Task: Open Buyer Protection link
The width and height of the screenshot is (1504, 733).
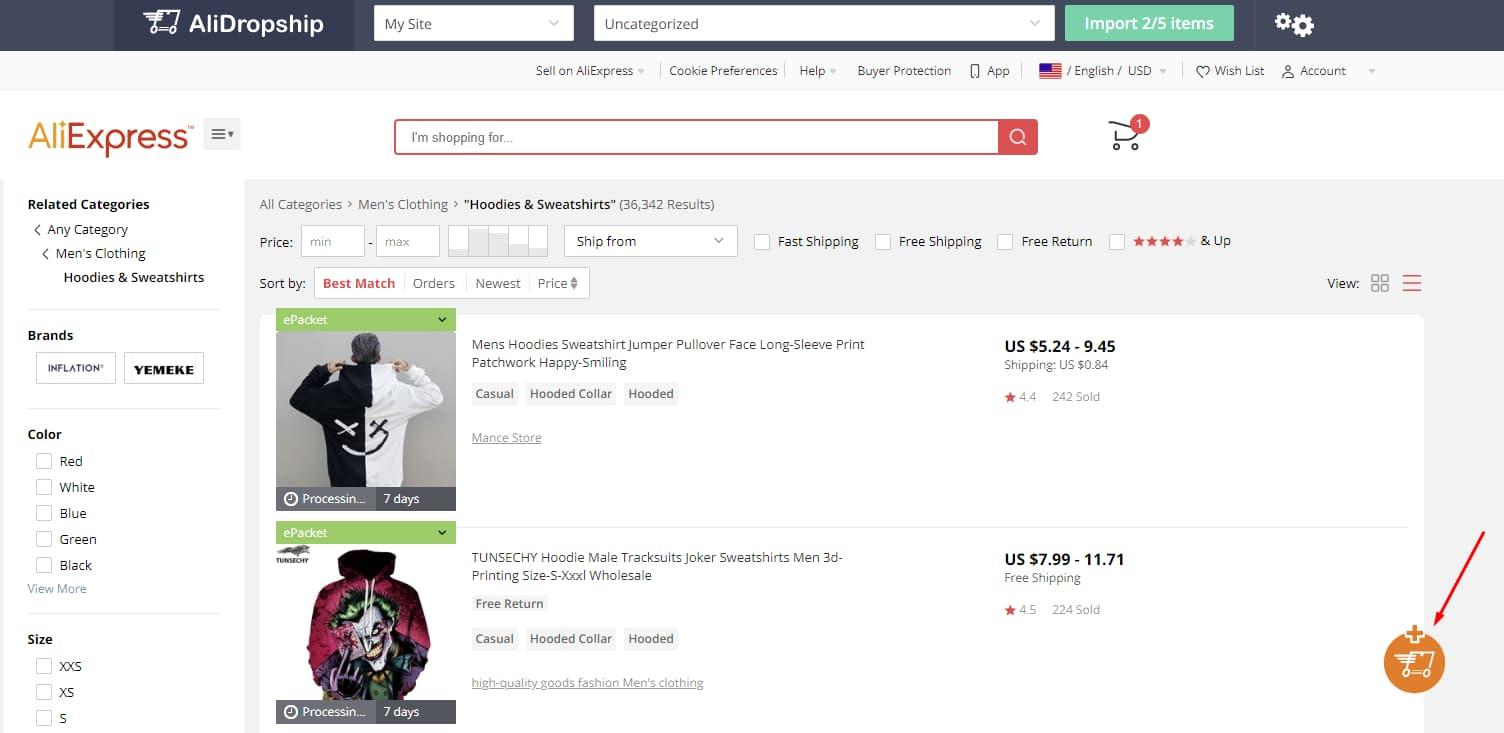Action: point(904,71)
